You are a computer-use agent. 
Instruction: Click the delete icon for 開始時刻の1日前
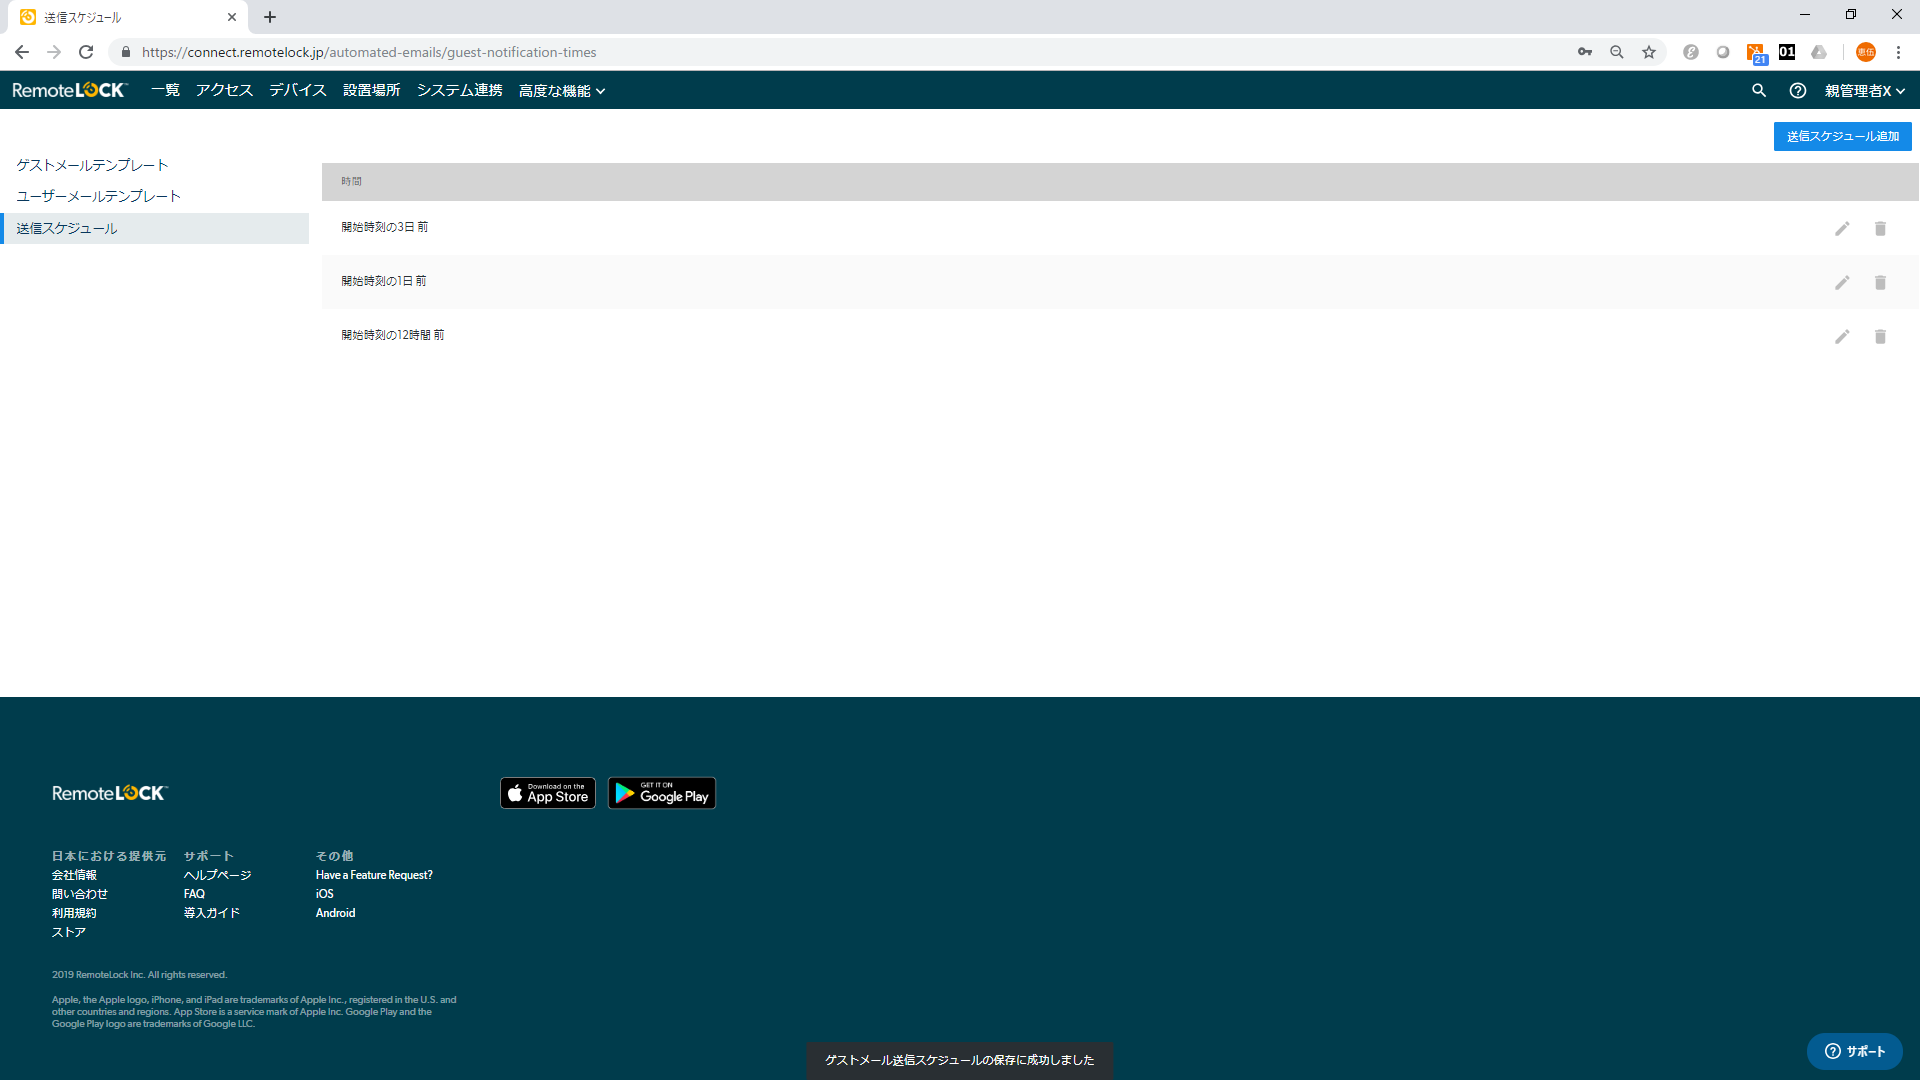[1880, 282]
